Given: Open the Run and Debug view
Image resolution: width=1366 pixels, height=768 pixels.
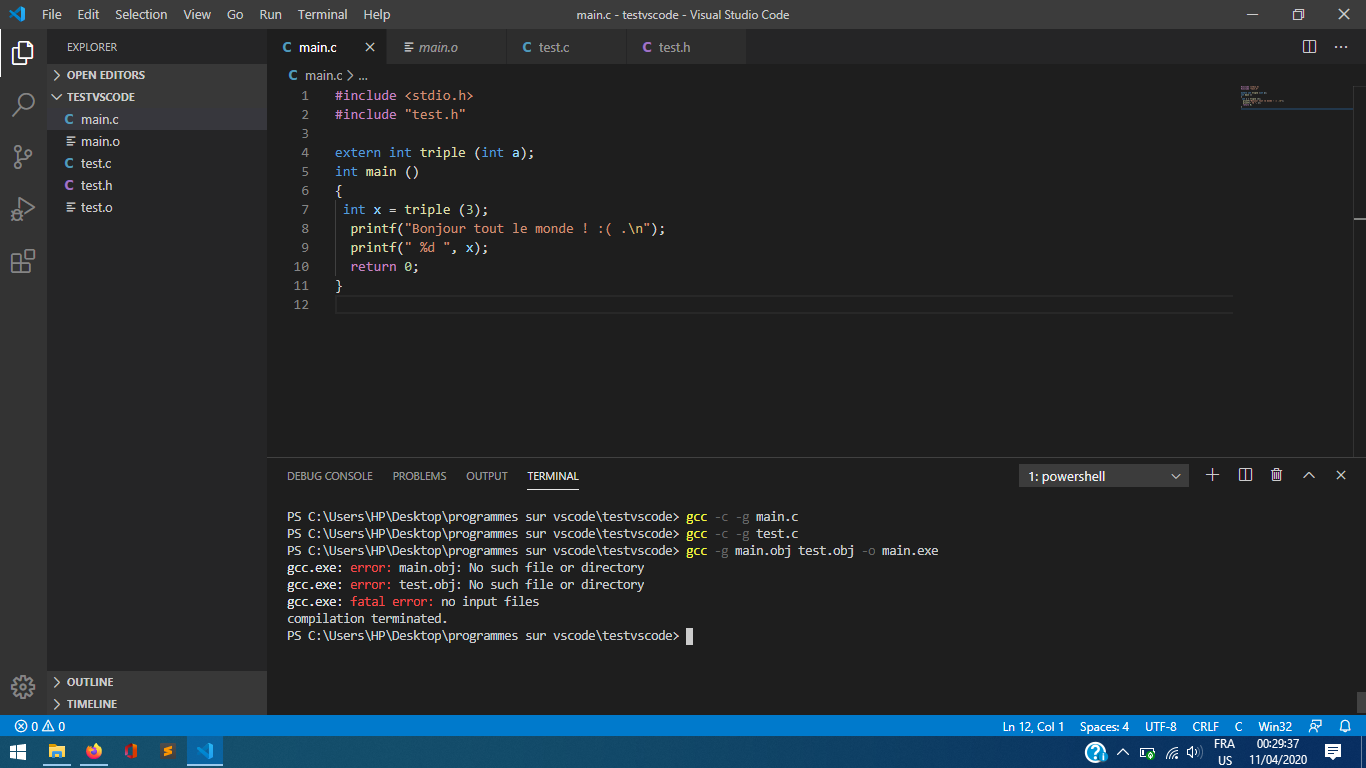Looking at the screenshot, I should [23, 209].
